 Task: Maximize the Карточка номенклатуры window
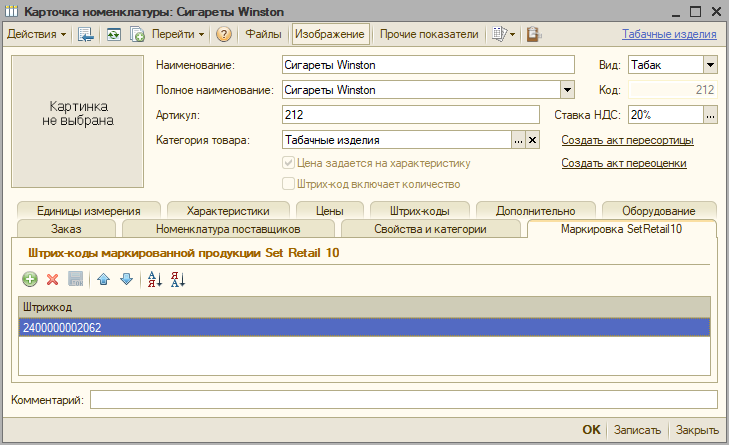coord(696,12)
